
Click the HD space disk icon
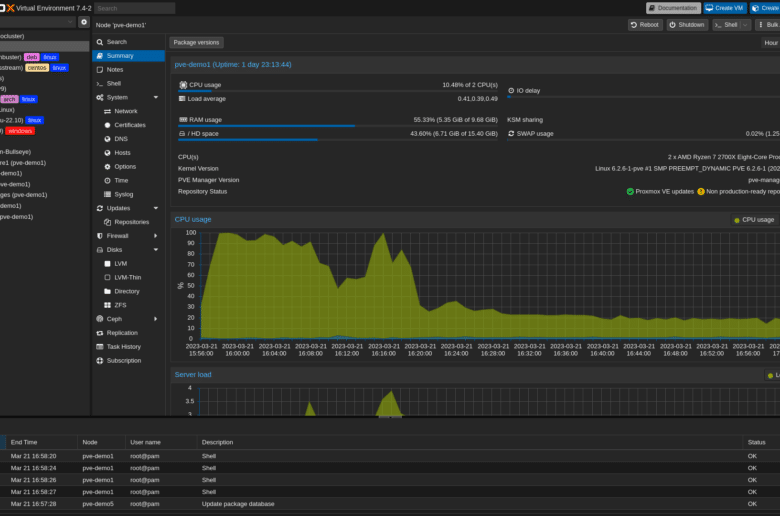click(x=182, y=134)
